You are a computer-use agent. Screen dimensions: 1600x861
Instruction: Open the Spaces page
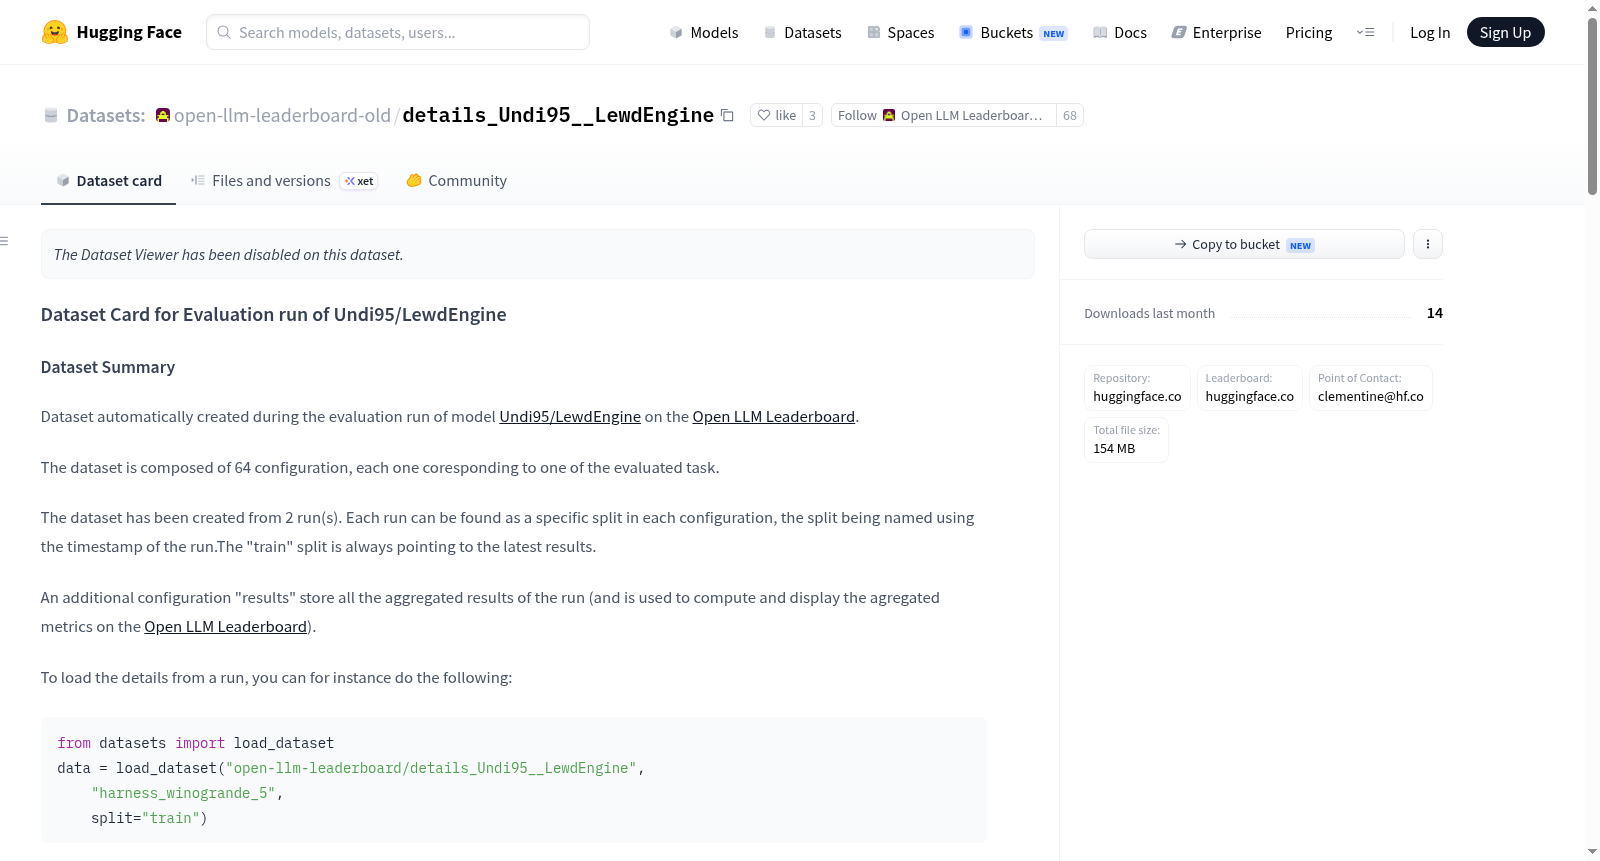pyautogui.click(x=901, y=32)
